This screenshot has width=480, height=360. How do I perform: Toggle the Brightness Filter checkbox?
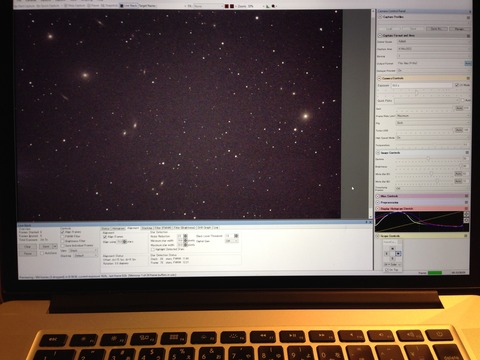62,241
